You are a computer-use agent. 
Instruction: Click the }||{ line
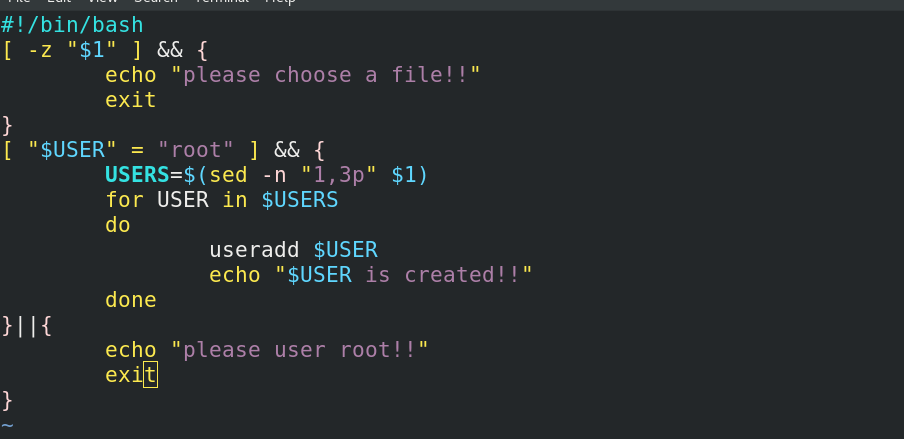click(x=27, y=325)
